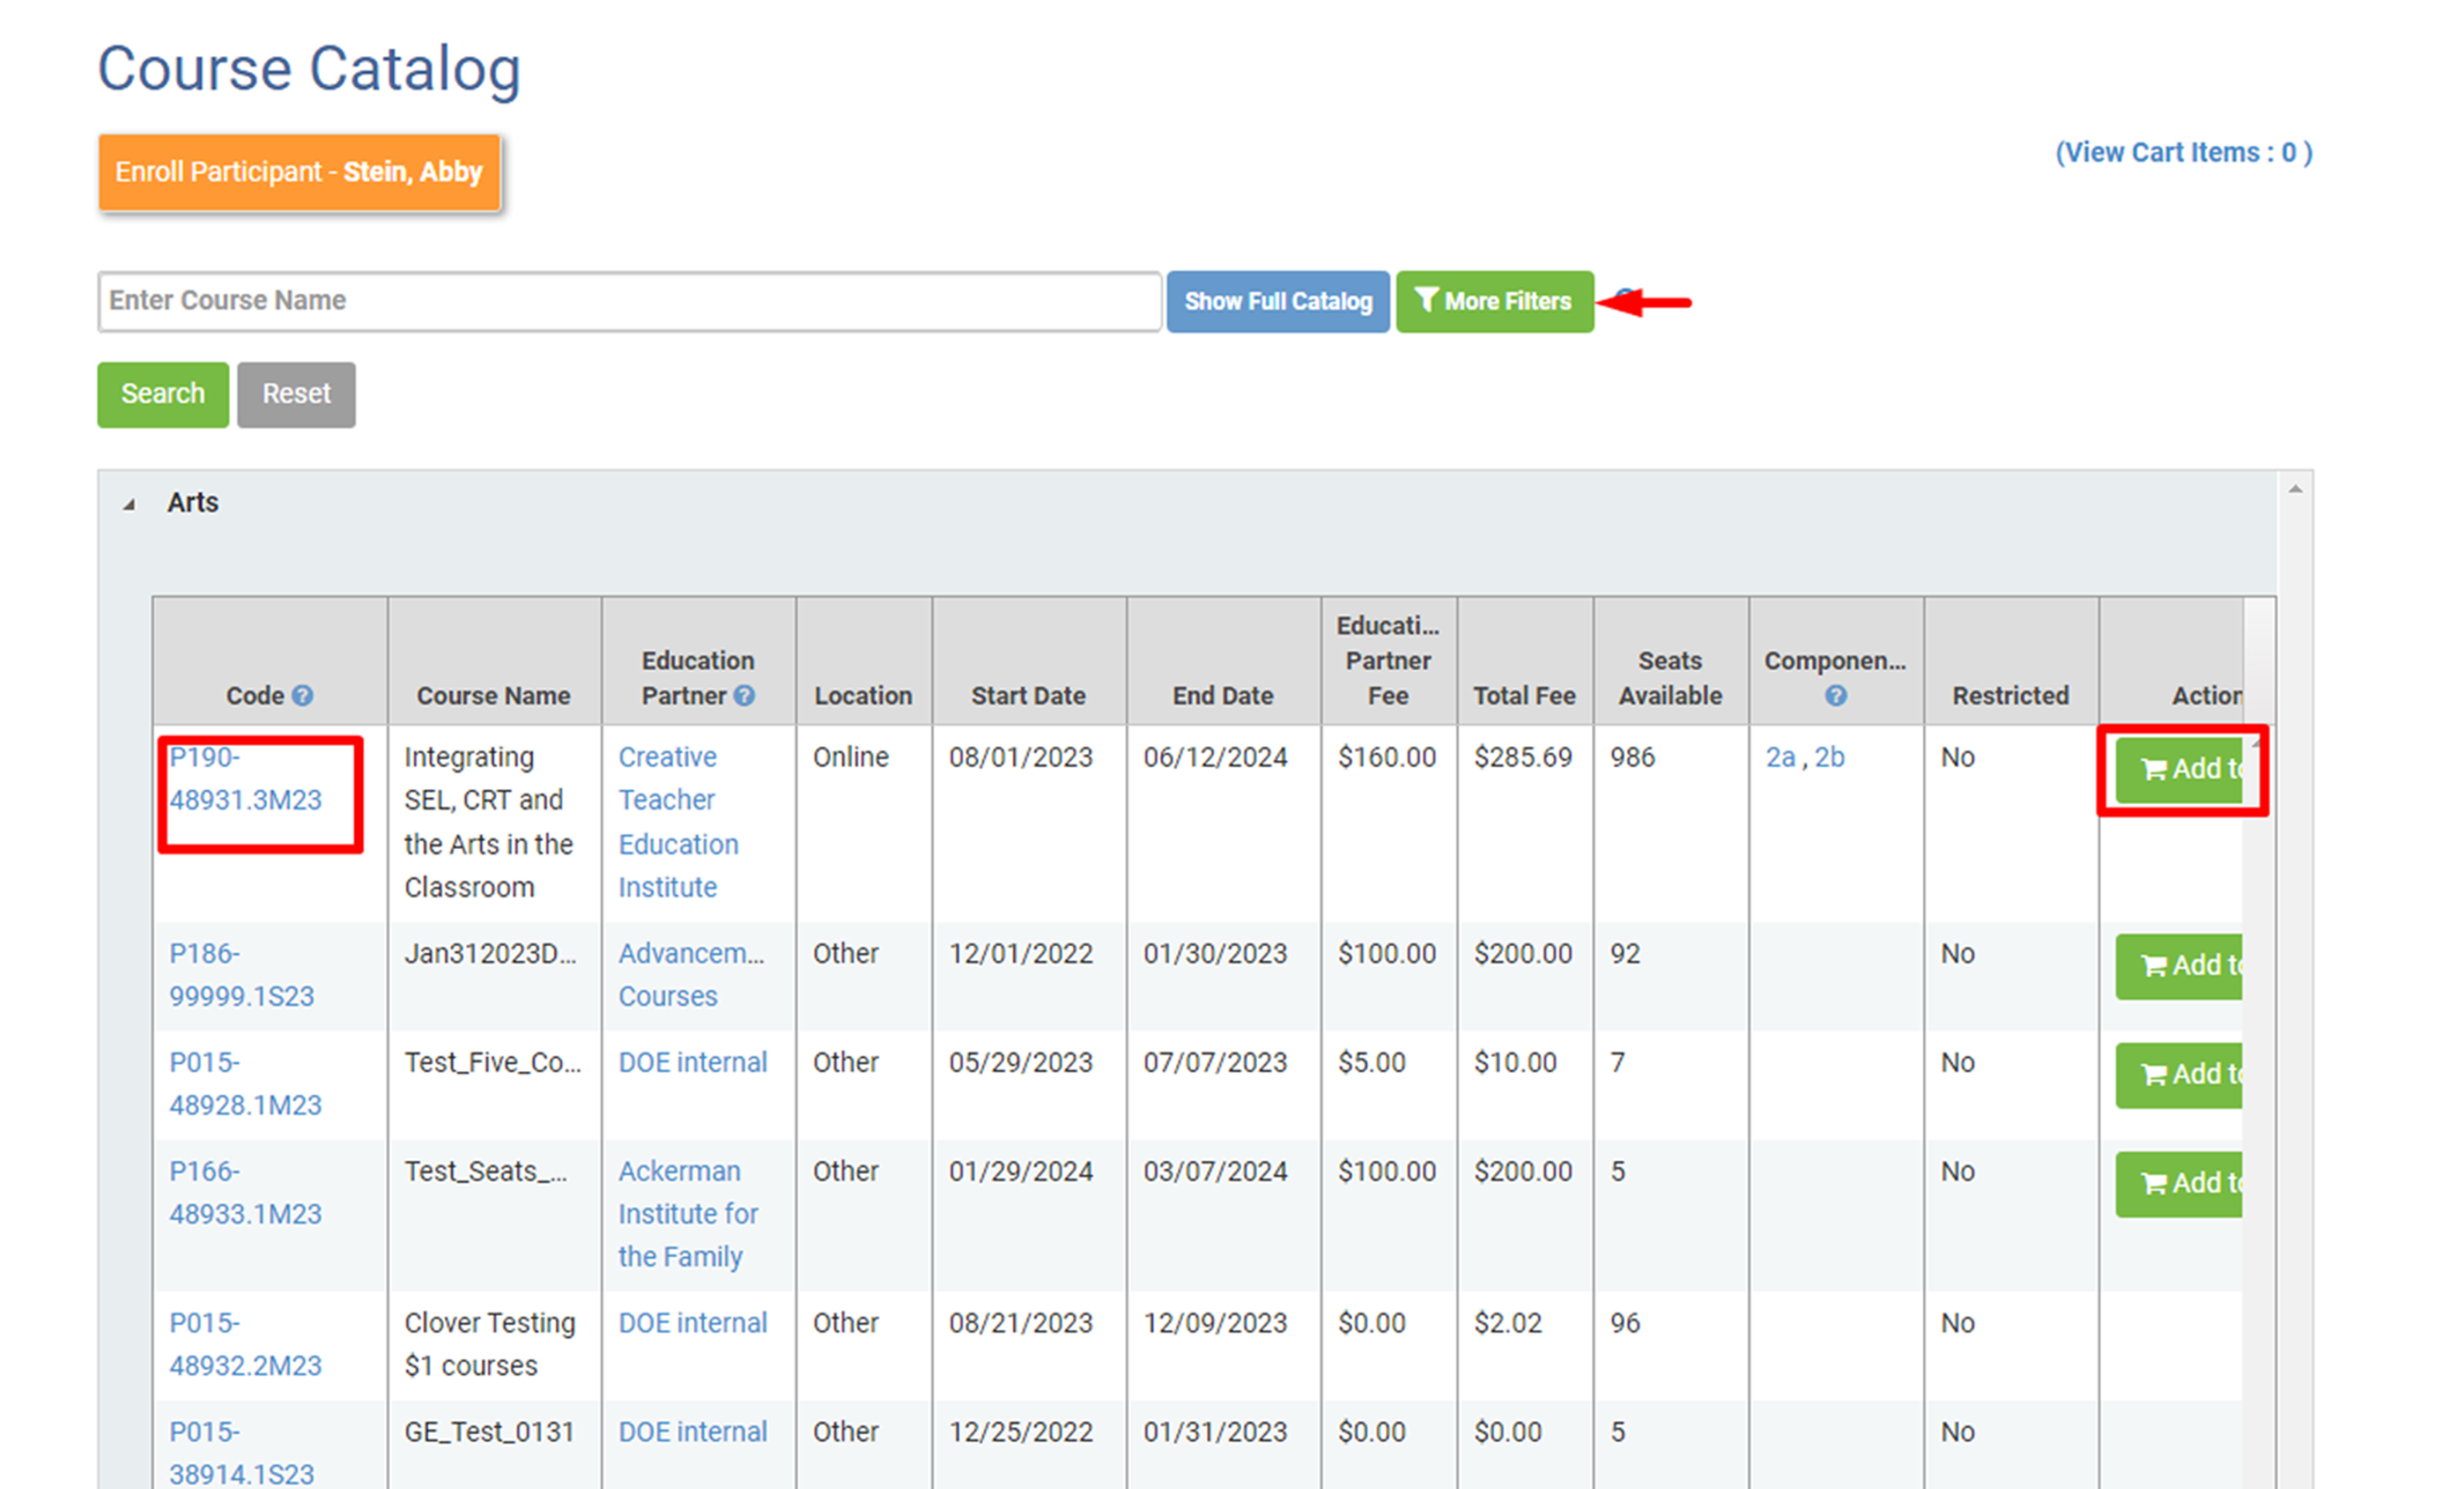
Task: Click the Education Partner help icon
Action: click(x=744, y=695)
